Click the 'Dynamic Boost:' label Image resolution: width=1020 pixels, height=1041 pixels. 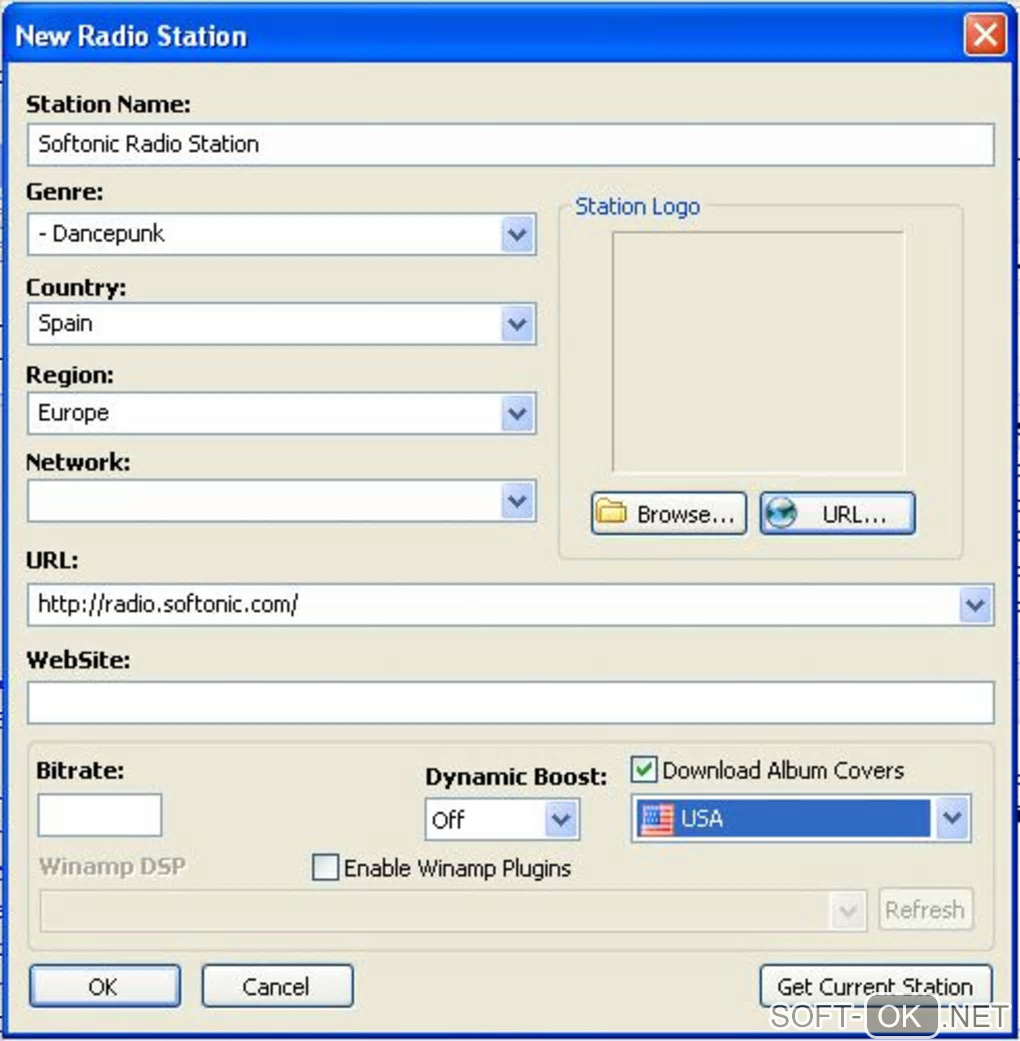tap(516, 776)
